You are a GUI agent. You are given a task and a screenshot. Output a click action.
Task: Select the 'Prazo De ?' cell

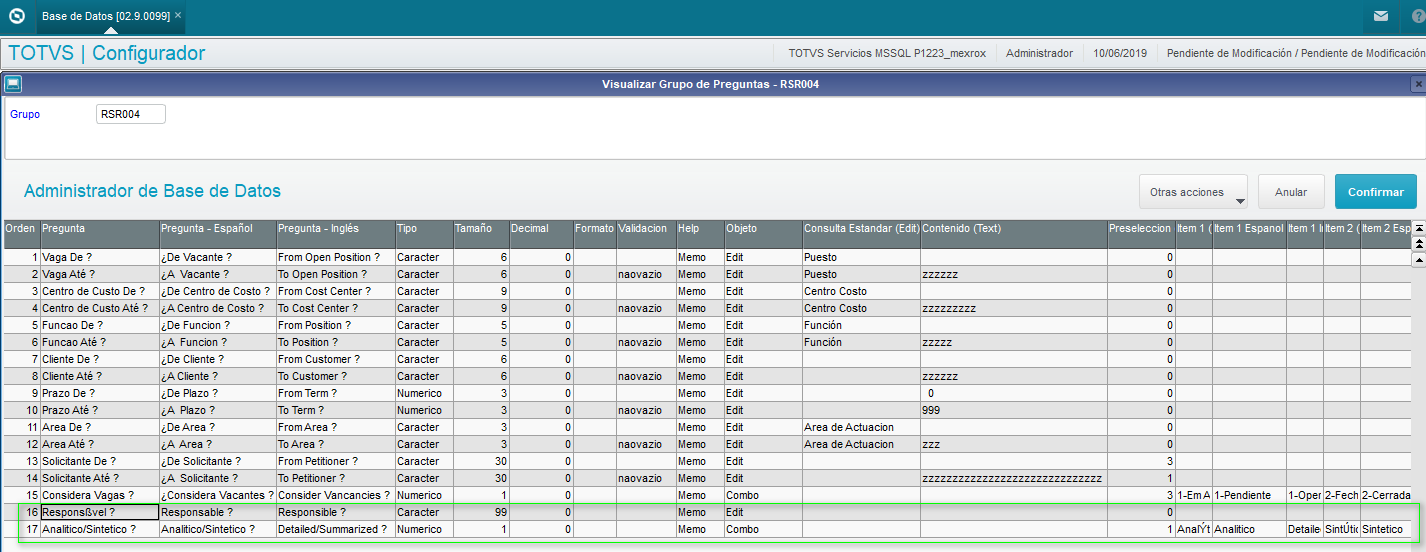99,393
